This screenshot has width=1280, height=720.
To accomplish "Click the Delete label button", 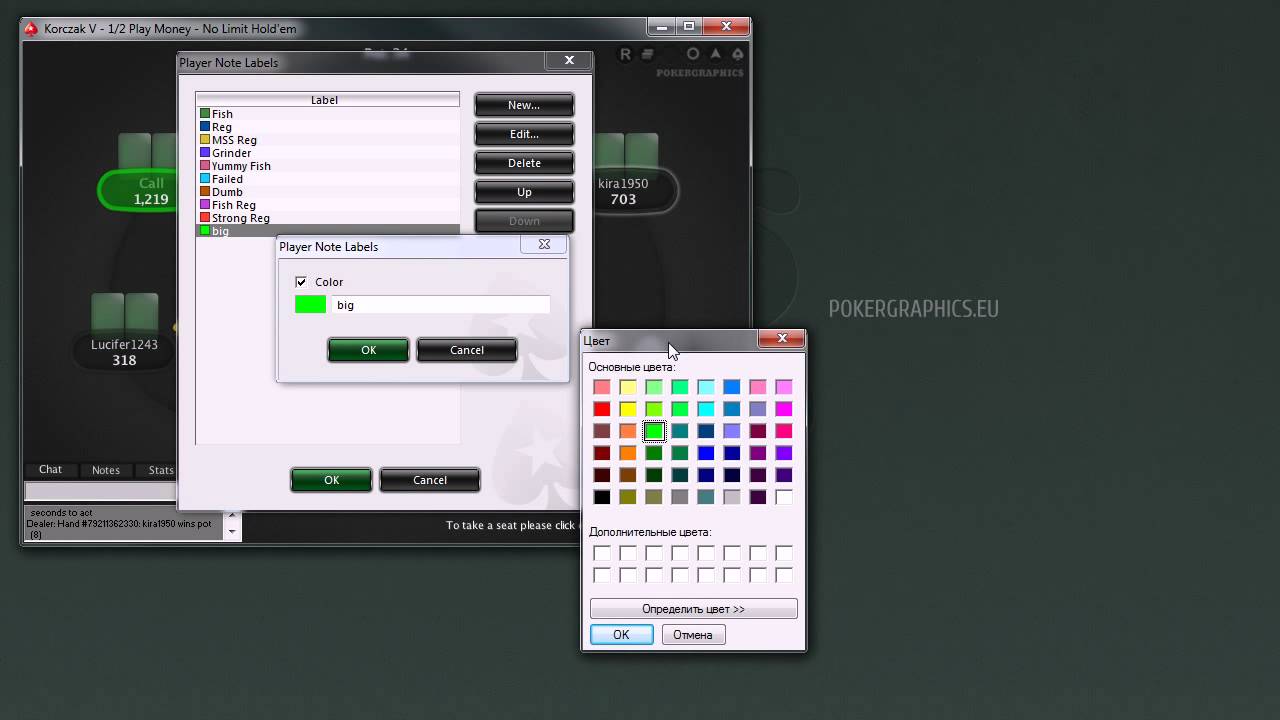I will (524, 163).
